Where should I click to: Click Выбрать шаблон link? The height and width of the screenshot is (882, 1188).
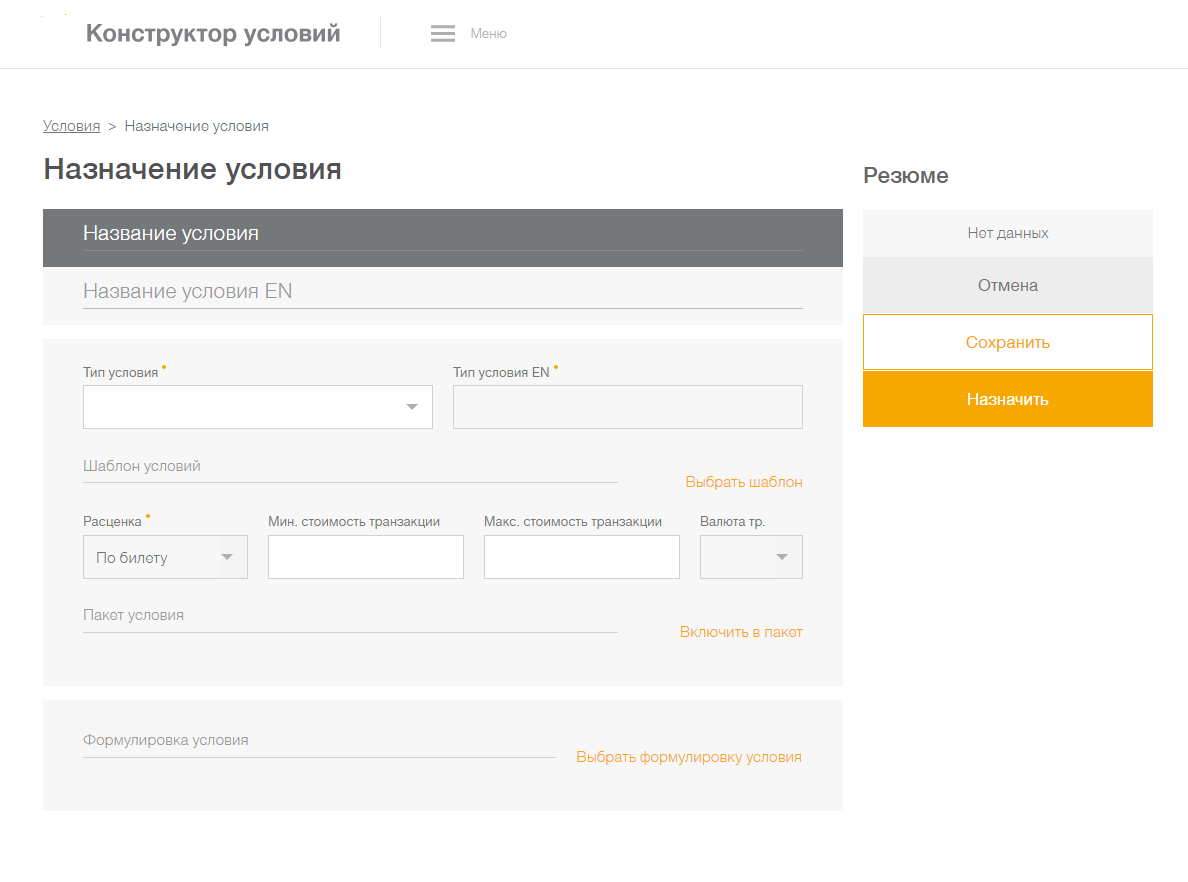744,482
